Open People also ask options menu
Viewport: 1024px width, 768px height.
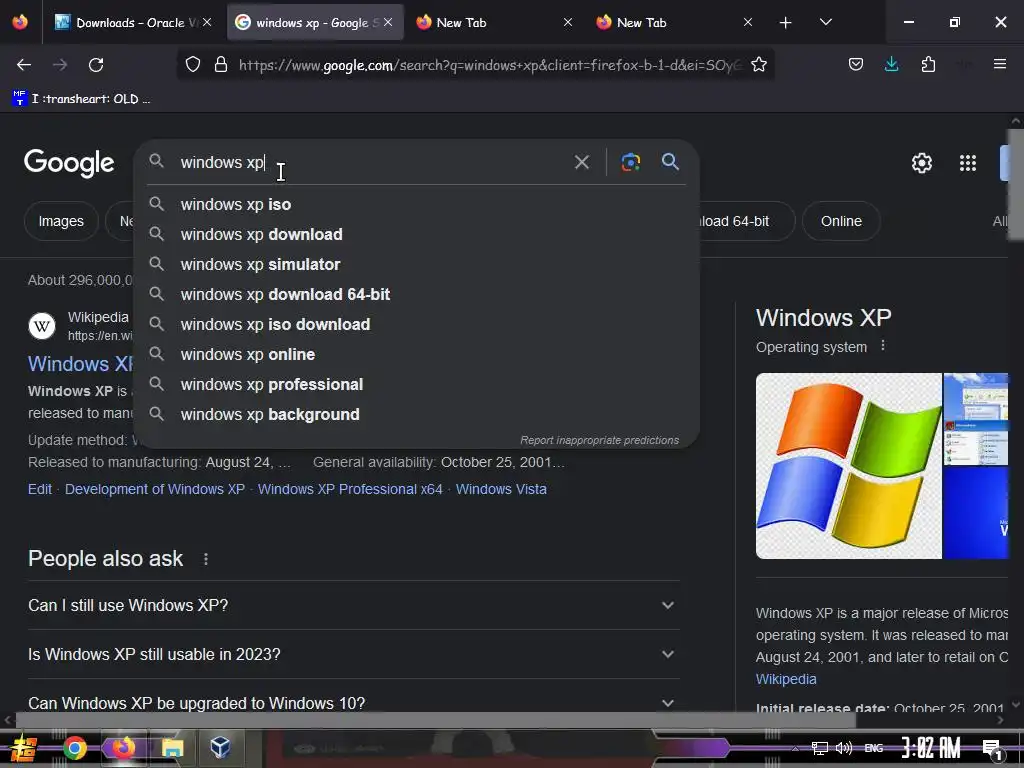tap(206, 559)
